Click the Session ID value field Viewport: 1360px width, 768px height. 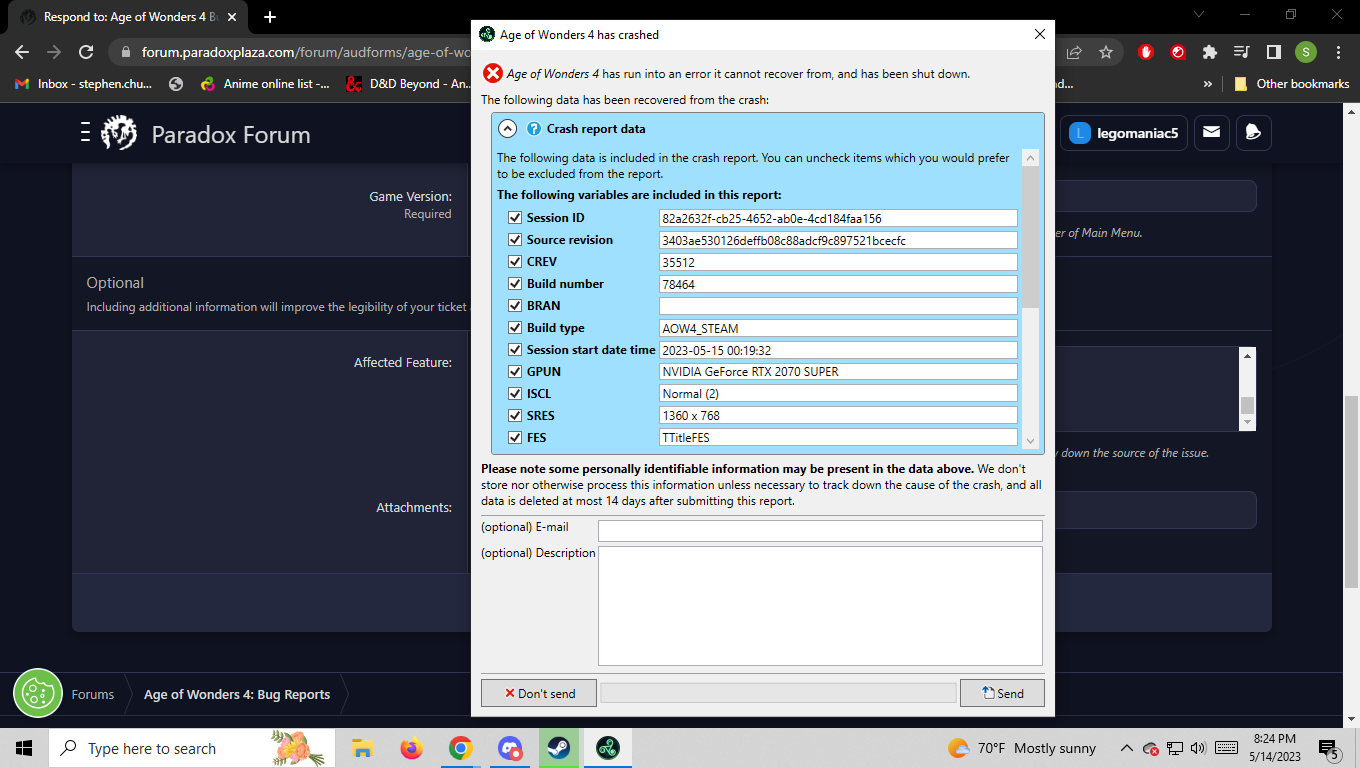[838, 218]
